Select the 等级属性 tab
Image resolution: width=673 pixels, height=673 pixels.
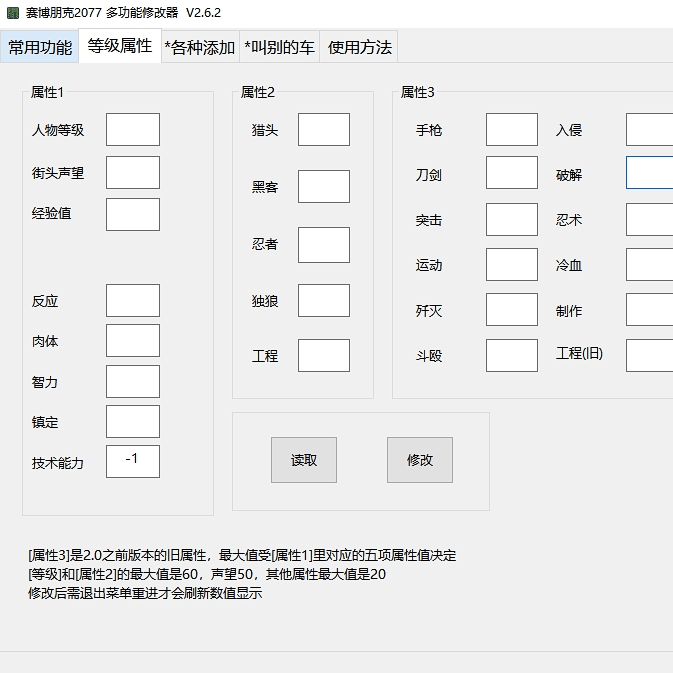[x=120, y=45]
